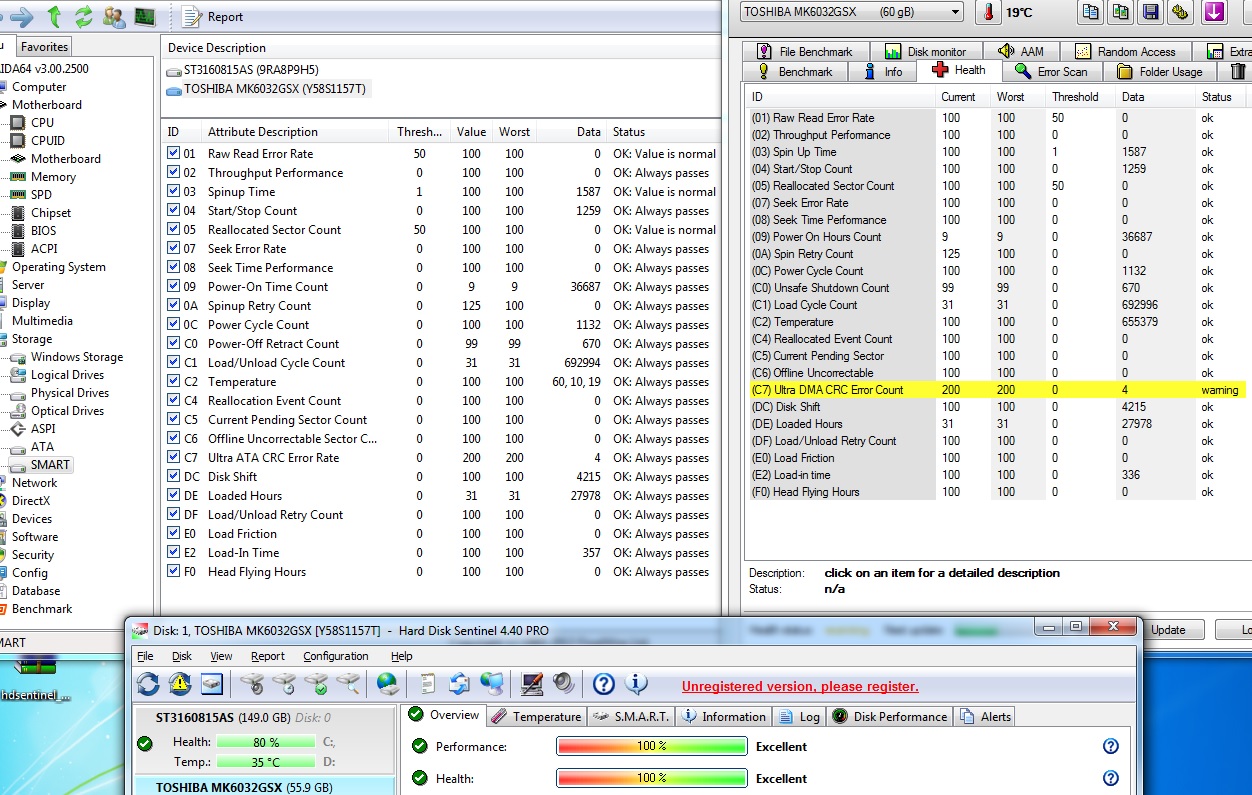Toggle the Head Flying Hours checkbox
The height and width of the screenshot is (795, 1252).
[174, 572]
